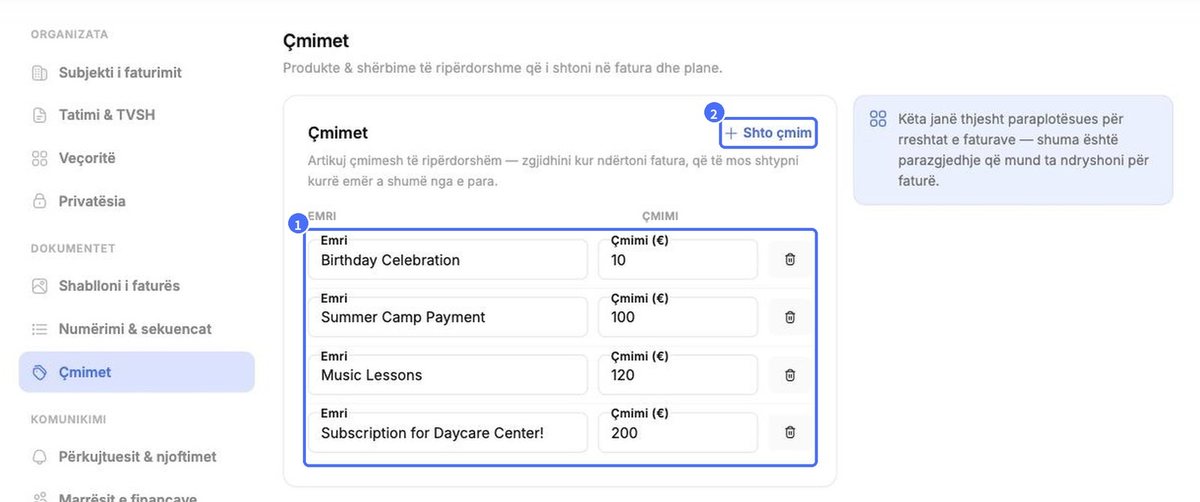This screenshot has height=502, width=1200.
Task: Click the Veçoritë grid icon
Action: pyautogui.click(x=40, y=158)
